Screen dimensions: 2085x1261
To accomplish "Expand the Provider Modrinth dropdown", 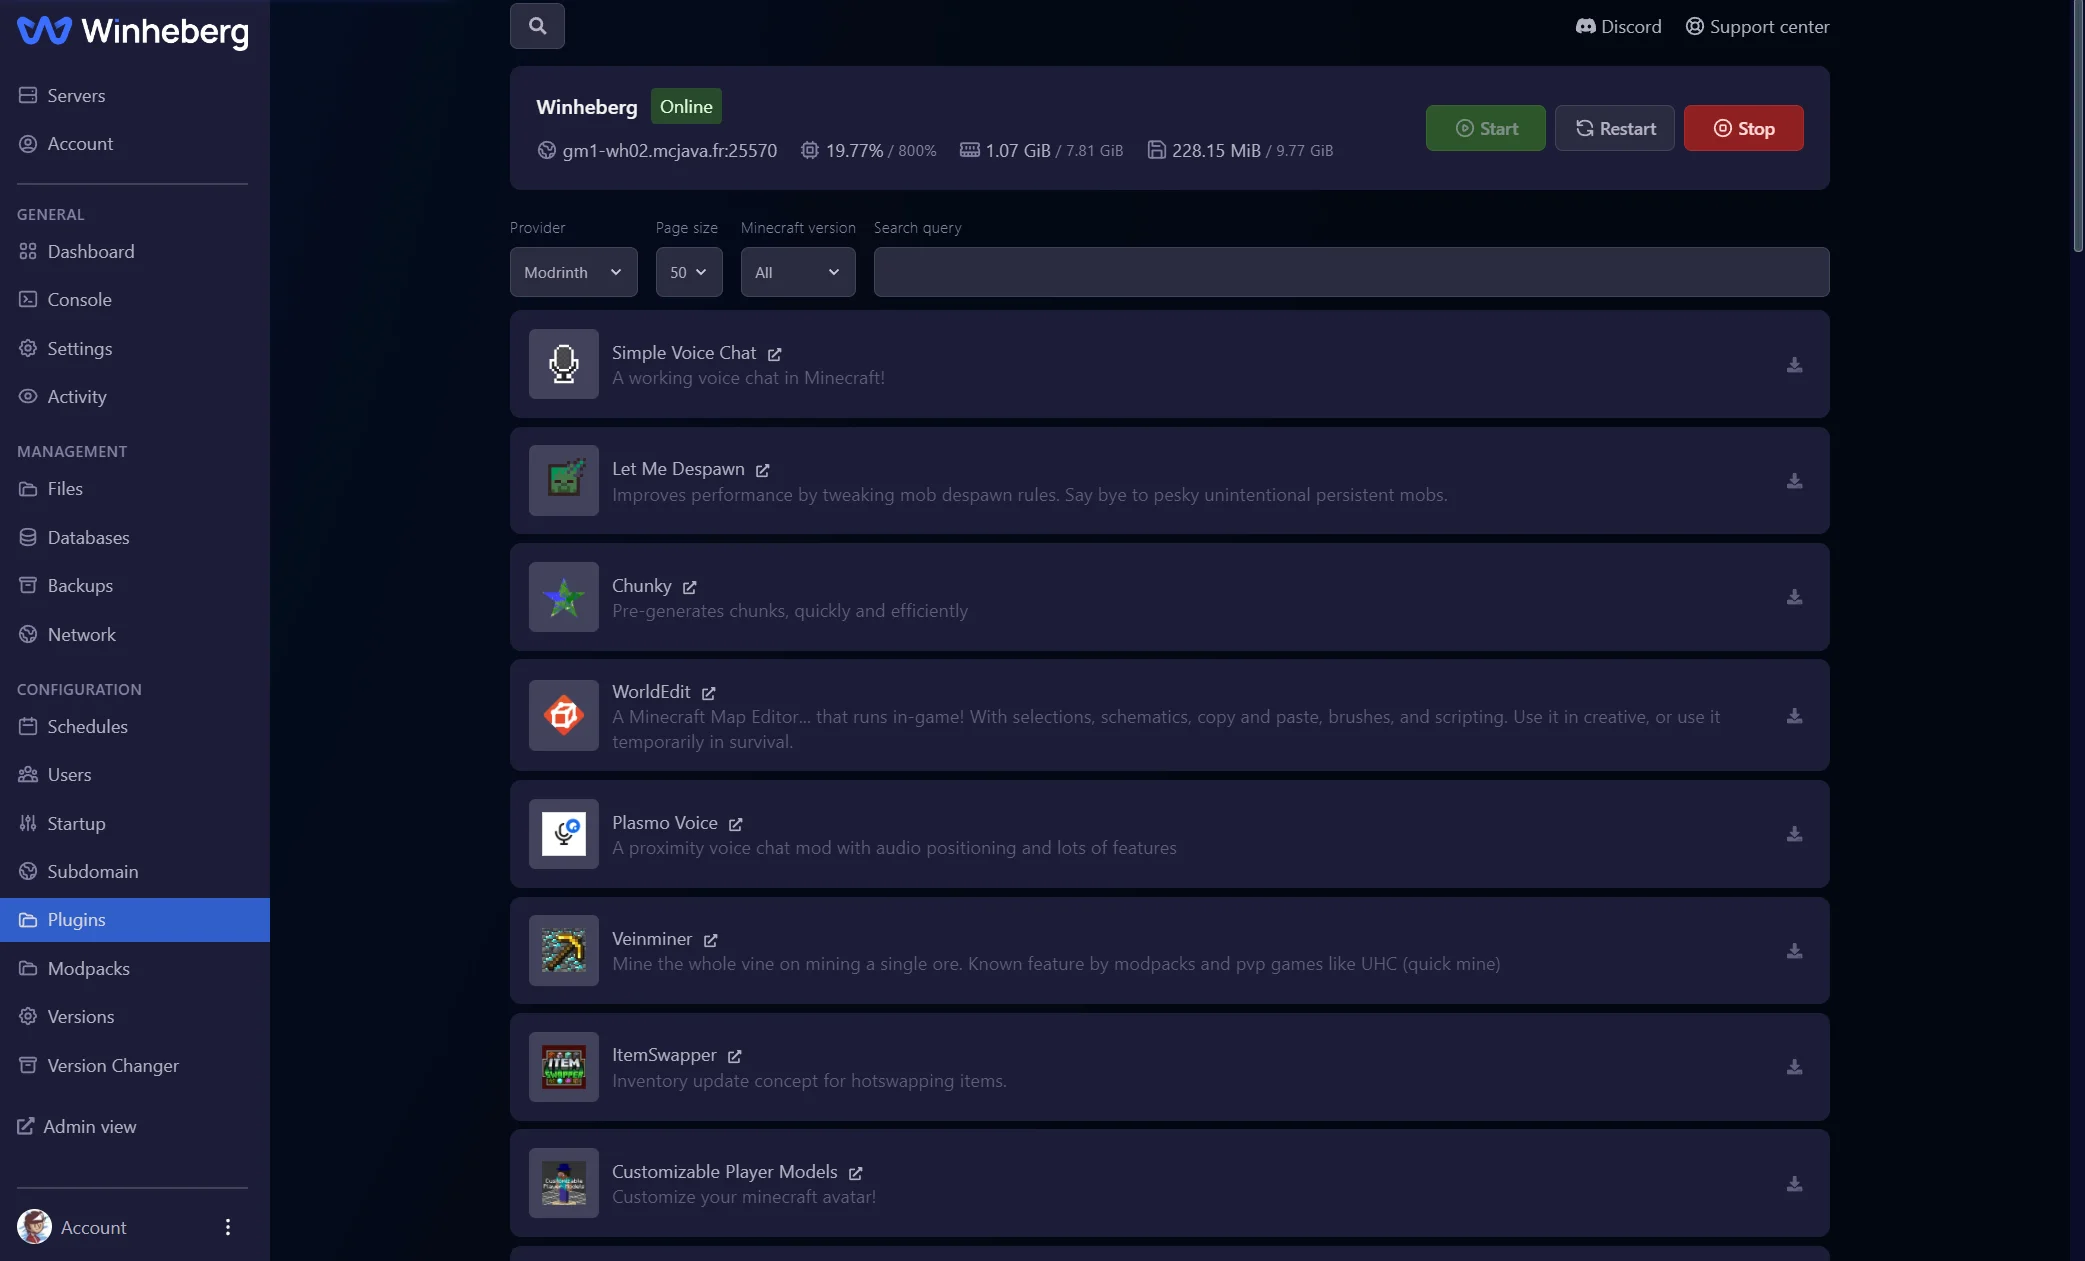I will click(x=573, y=272).
